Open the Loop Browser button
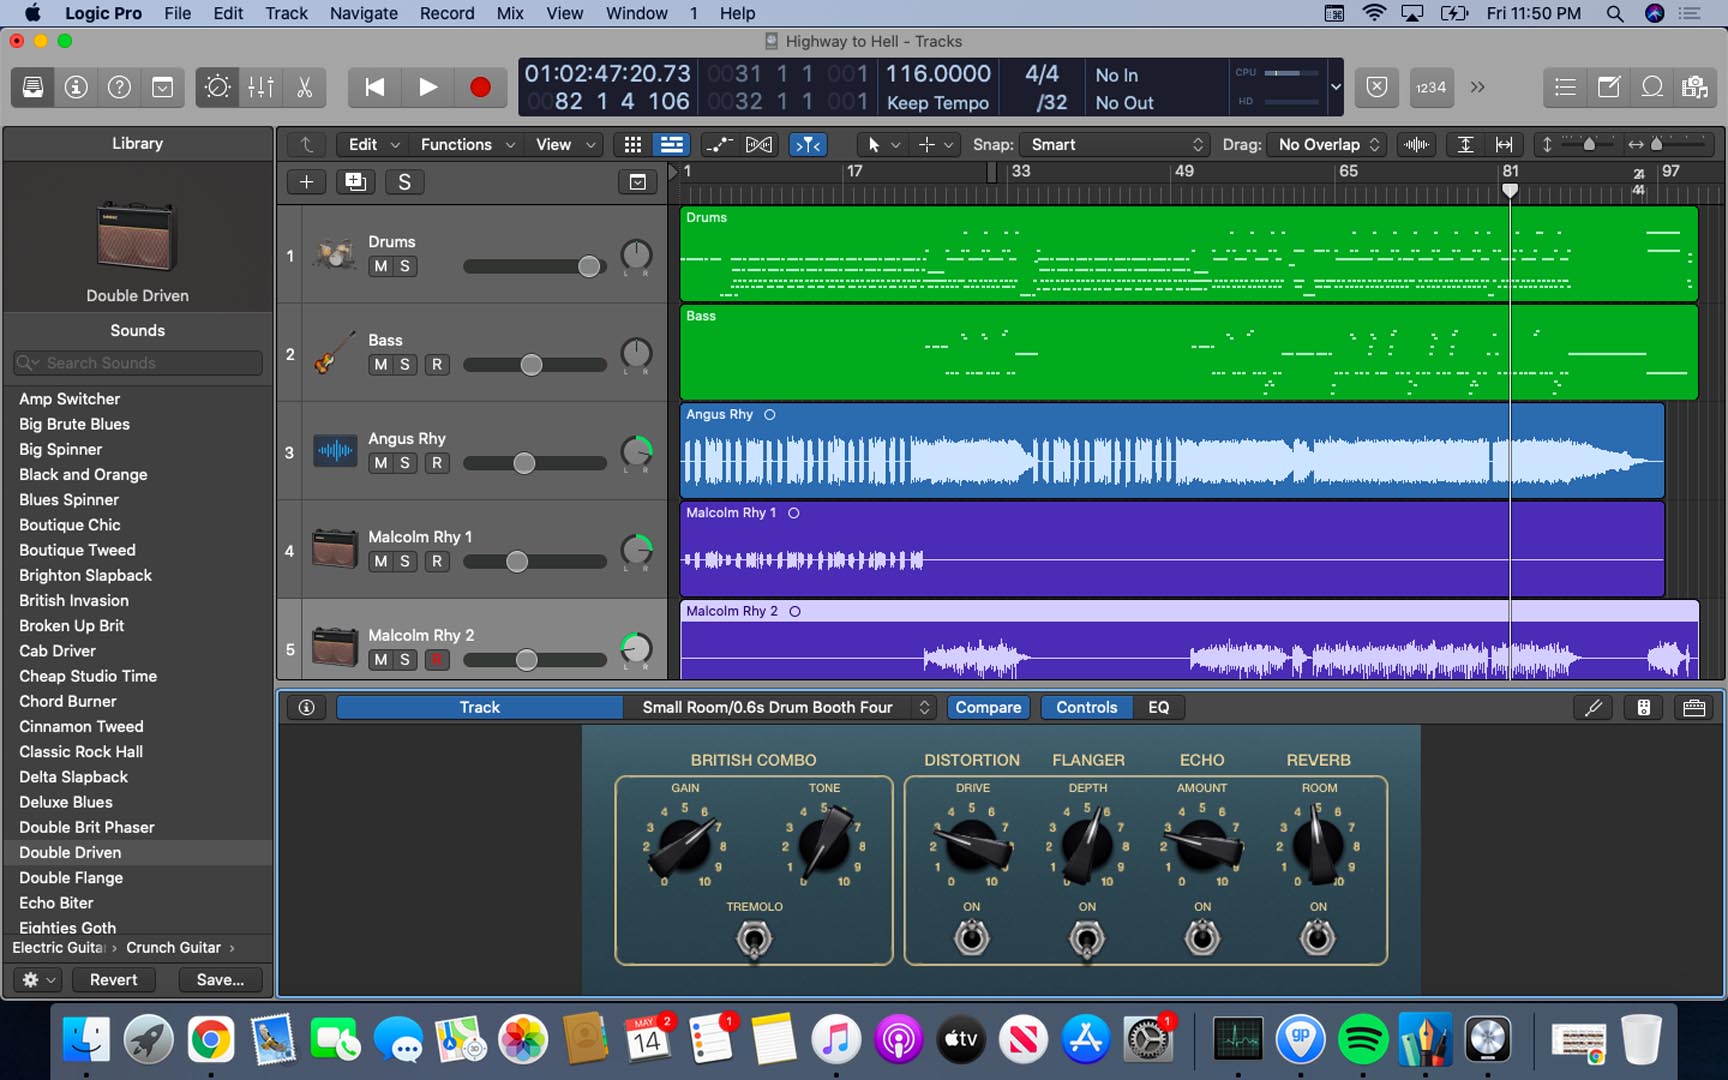 tap(1652, 87)
